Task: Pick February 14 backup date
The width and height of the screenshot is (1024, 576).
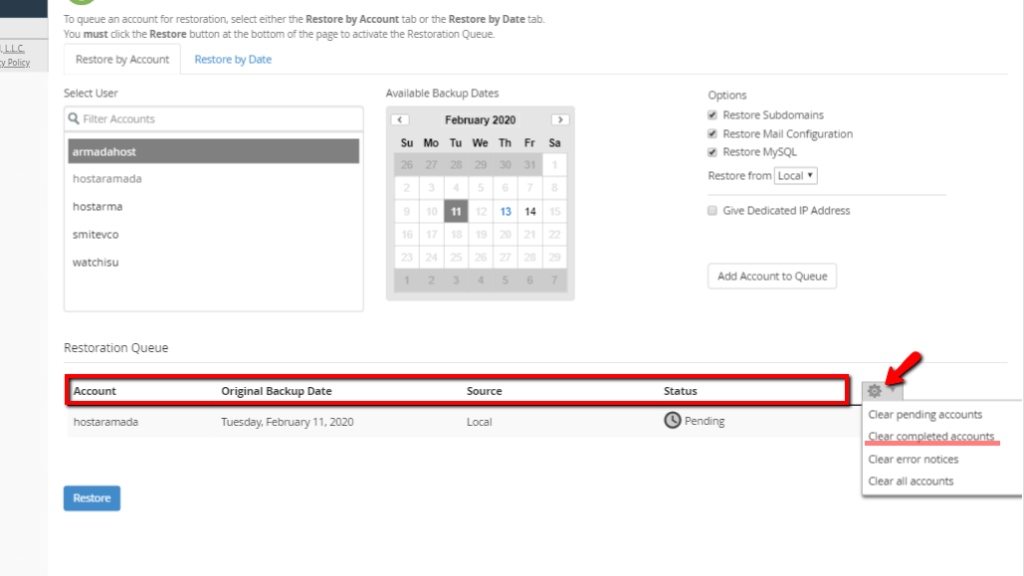Action: (530, 212)
